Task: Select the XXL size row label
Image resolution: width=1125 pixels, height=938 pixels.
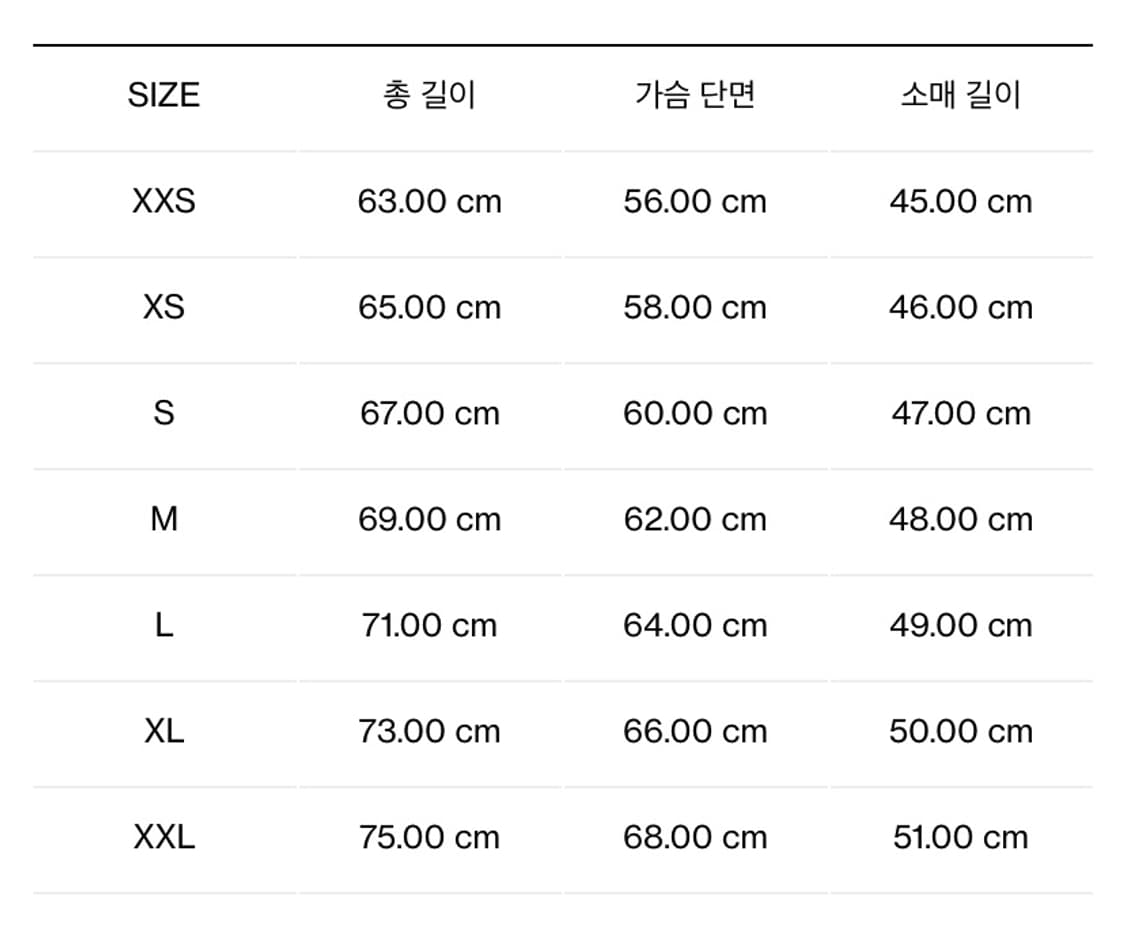Action: tap(164, 837)
